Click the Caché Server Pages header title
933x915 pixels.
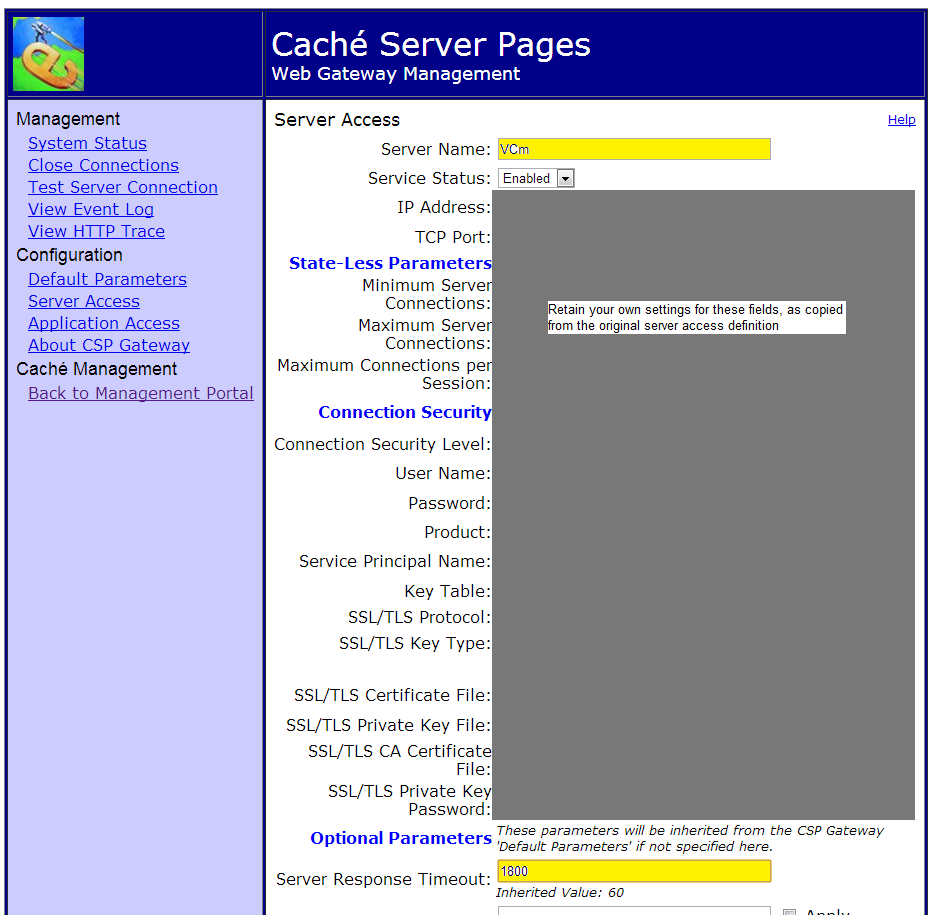431,44
